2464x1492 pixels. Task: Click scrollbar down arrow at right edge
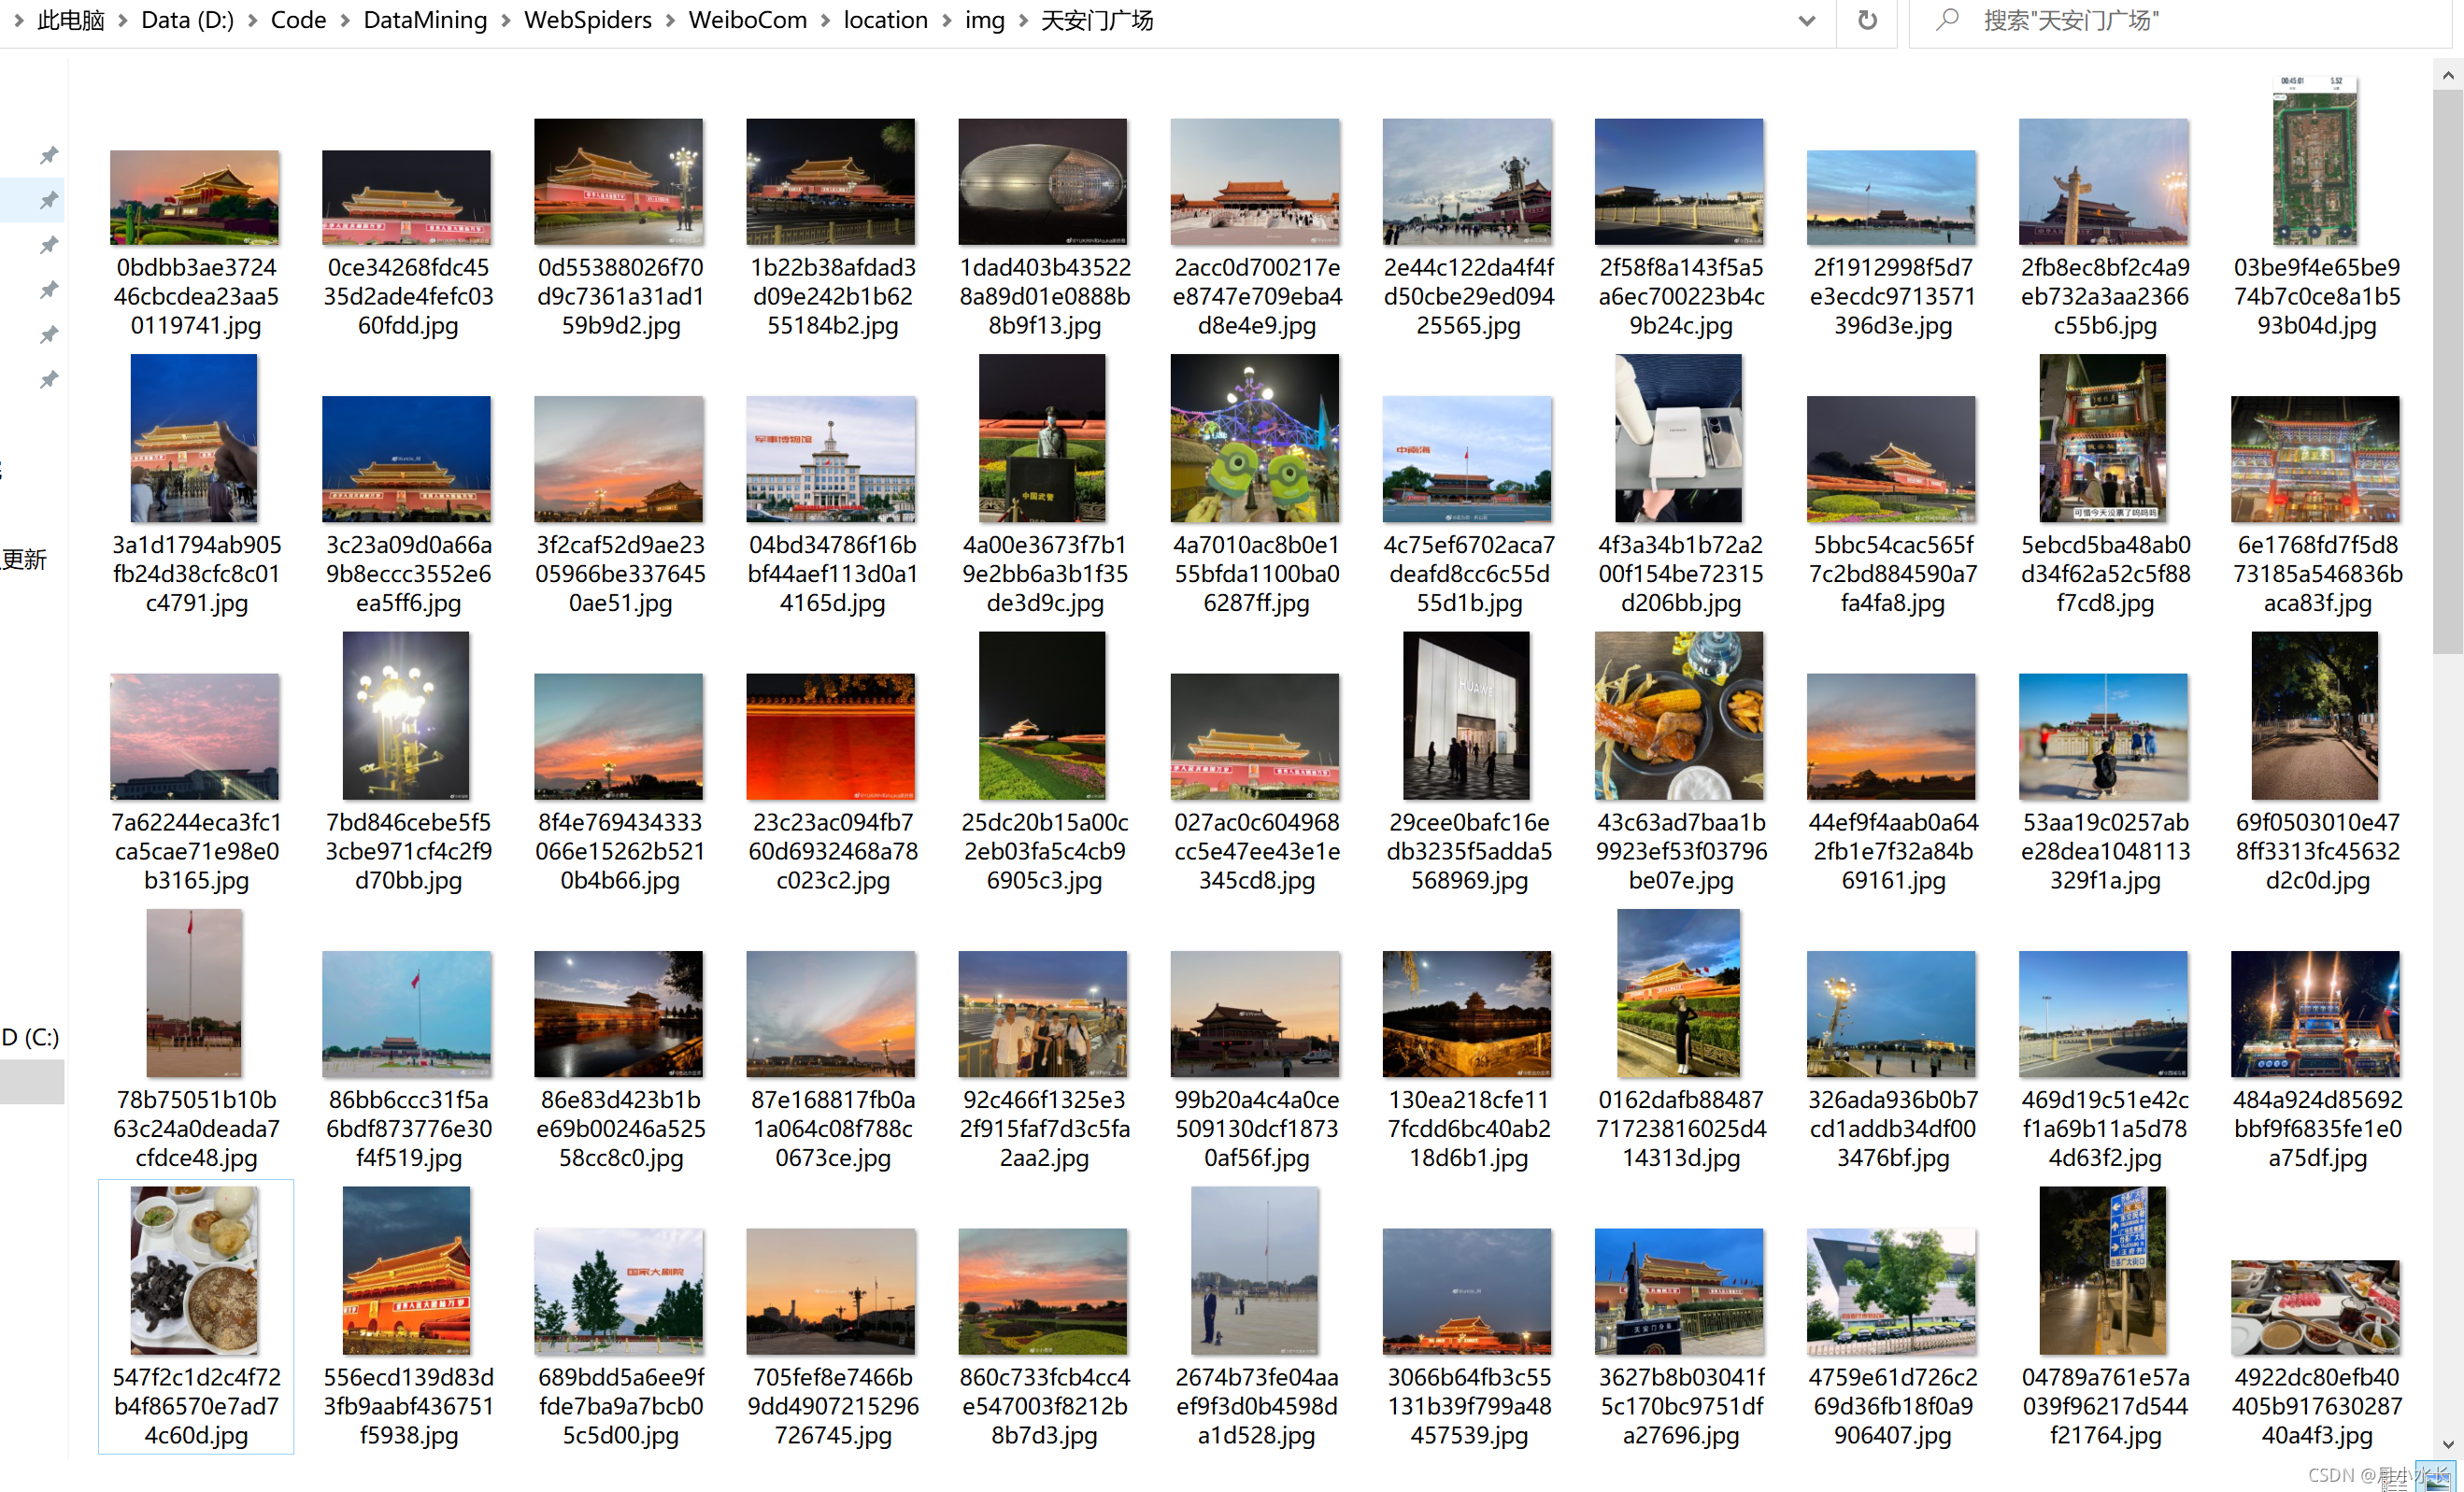[x=2447, y=1444]
